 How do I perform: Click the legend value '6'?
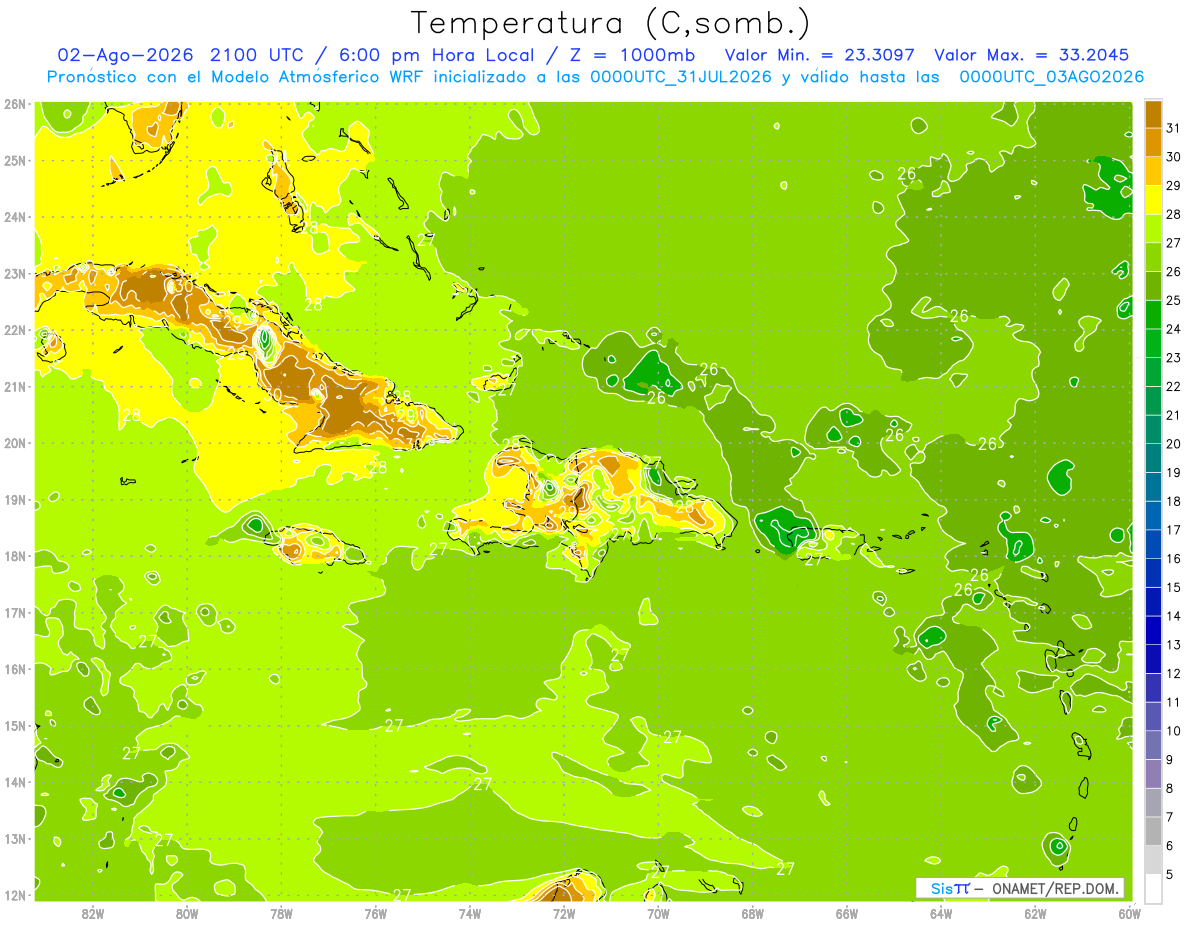point(1170,846)
